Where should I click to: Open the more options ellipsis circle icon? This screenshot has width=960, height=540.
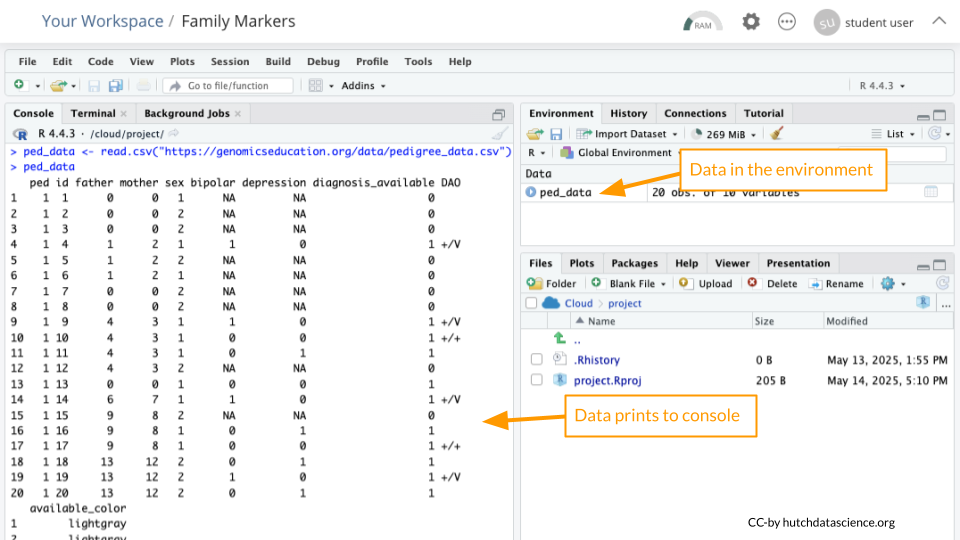pos(787,22)
